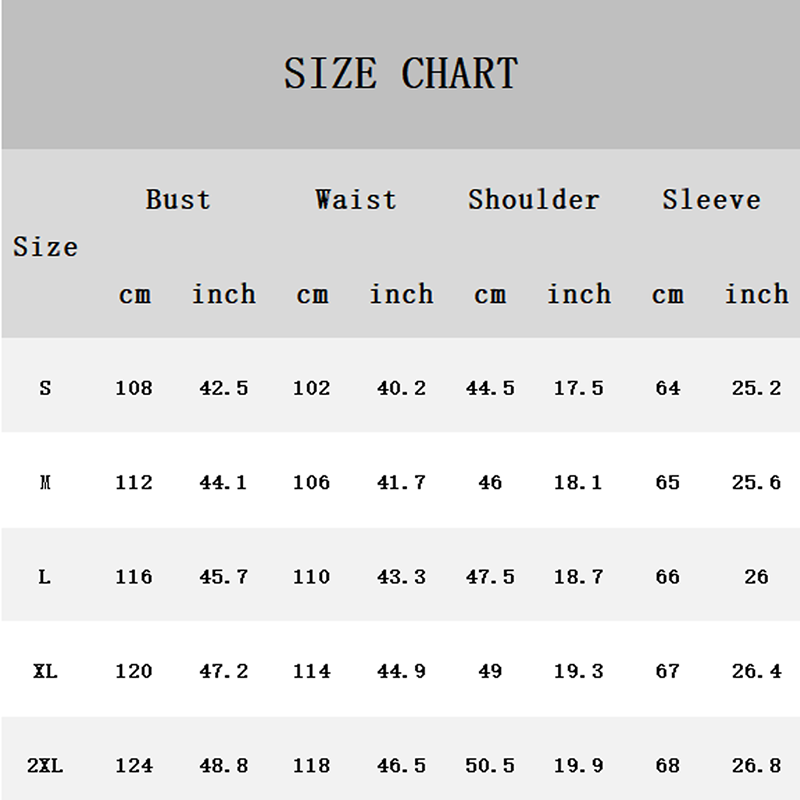Screen dimensions: 800x800
Task: Click the Sleeve column header
Action: [x=711, y=199]
